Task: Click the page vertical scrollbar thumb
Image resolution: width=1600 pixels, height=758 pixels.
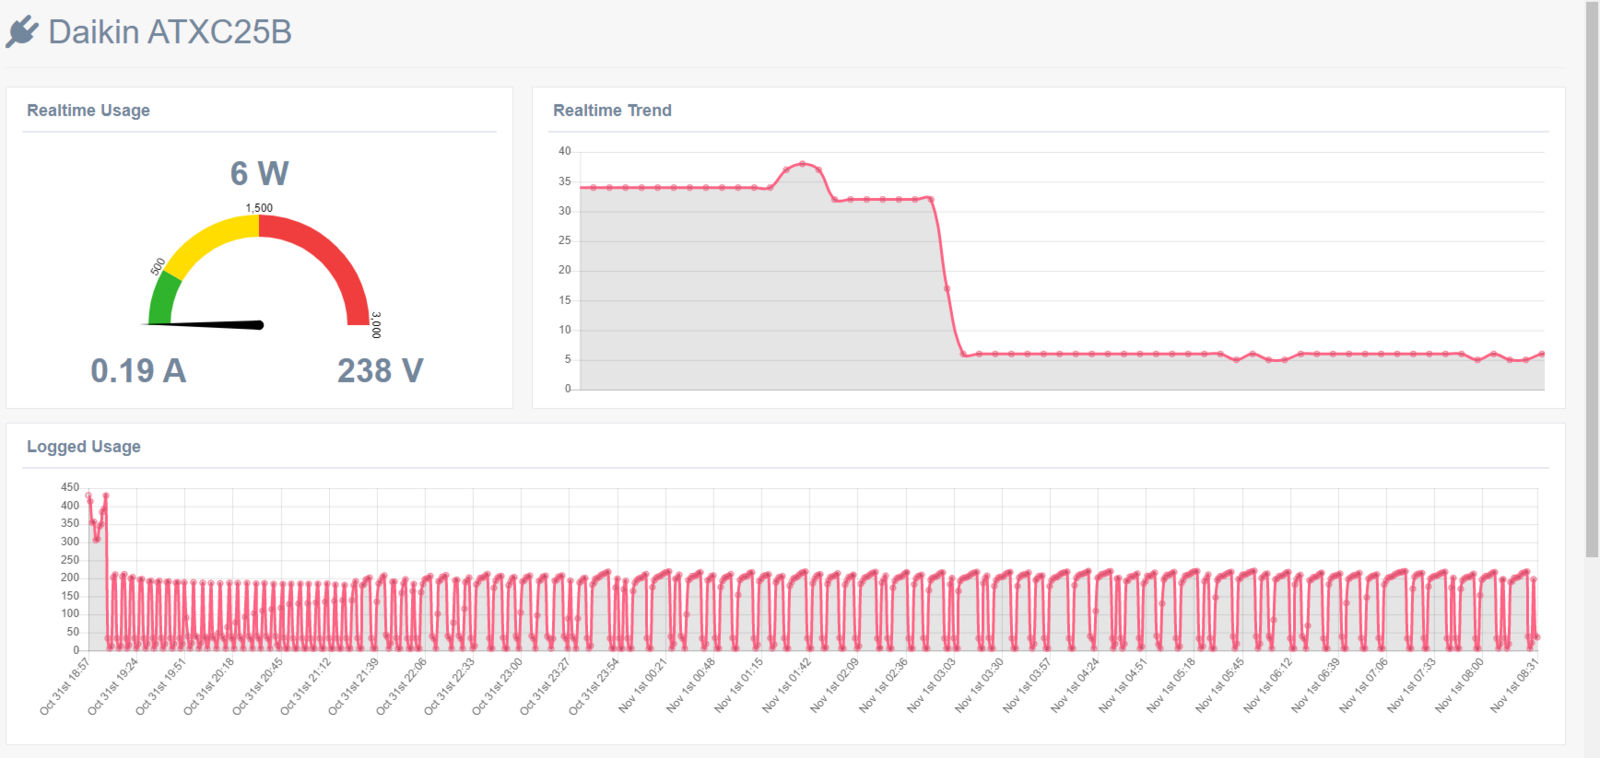Action: click(x=1592, y=280)
